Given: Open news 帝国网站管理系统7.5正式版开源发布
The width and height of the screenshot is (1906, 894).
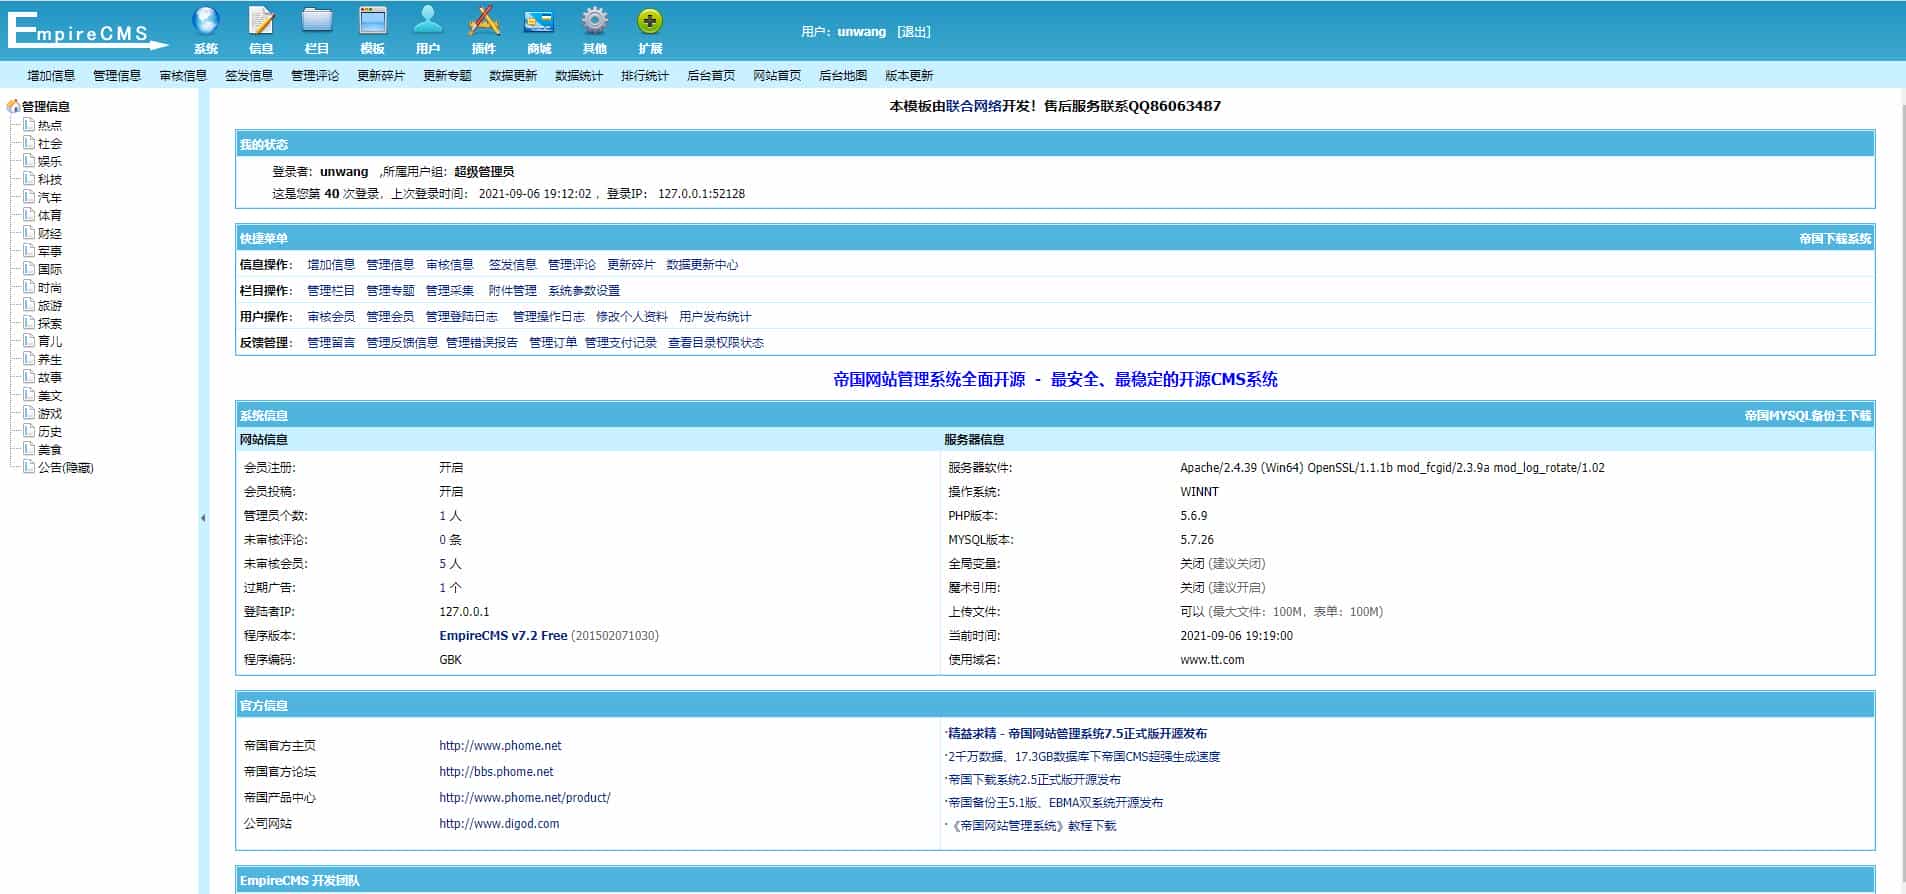Looking at the screenshot, I should pyautogui.click(x=1077, y=734).
